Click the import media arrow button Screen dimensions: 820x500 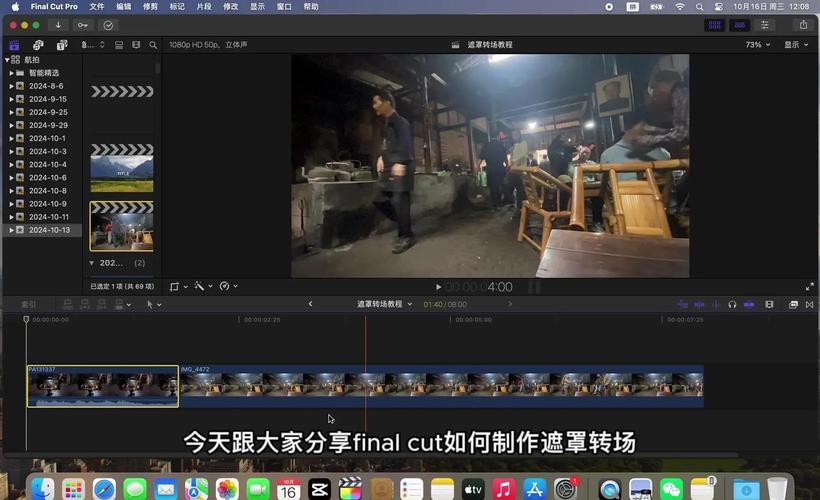click(58, 25)
